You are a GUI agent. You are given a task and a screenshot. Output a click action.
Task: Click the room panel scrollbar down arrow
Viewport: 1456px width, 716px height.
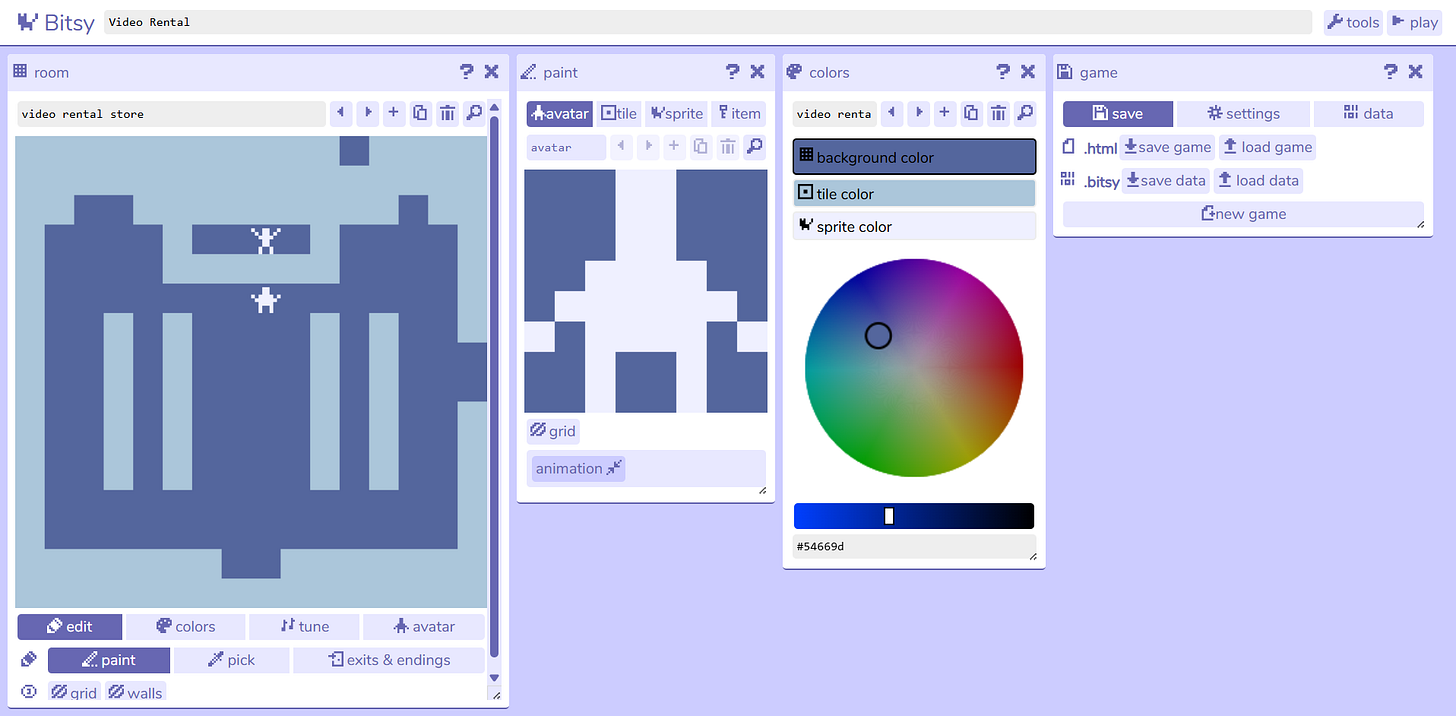(494, 677)
